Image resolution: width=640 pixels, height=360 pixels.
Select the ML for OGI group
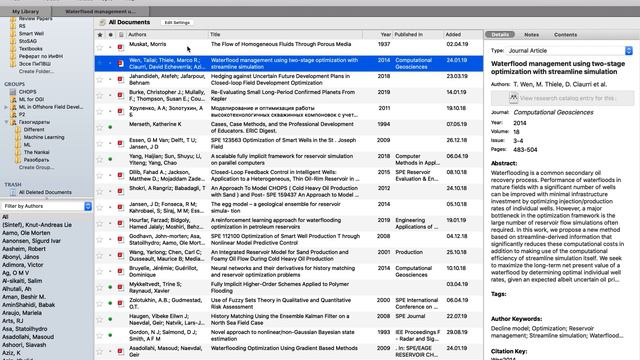31,99
